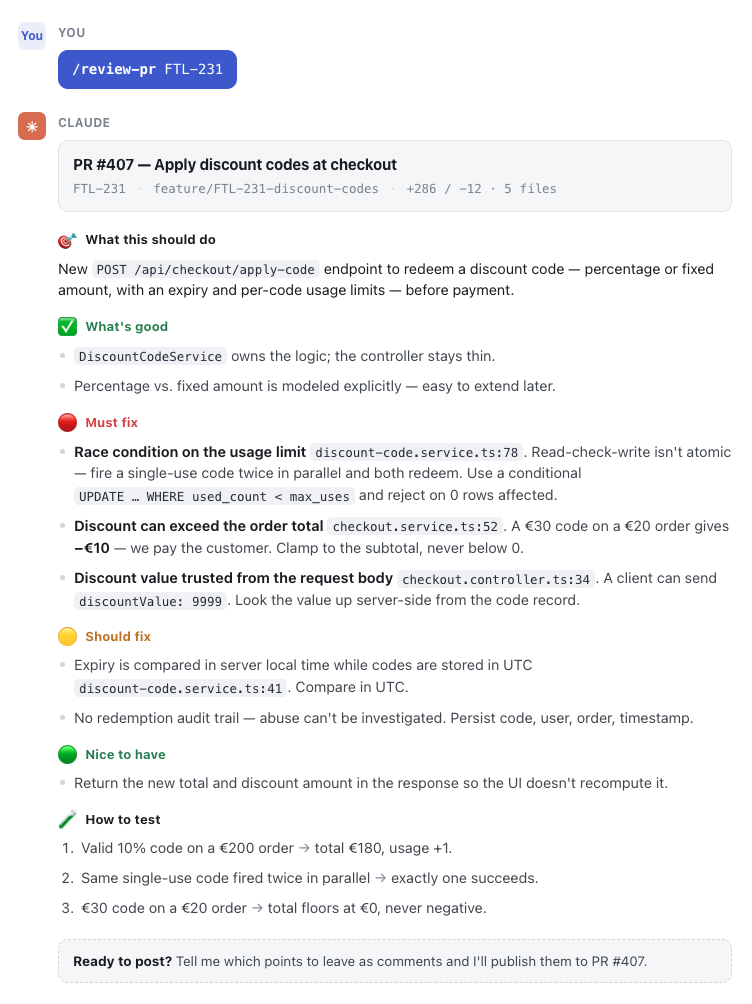The width and height of the screenshot is (752, 1004).
Task: Click the yellow circle beside Should fix
Action: pyautogui.click(x=67, y=636)
